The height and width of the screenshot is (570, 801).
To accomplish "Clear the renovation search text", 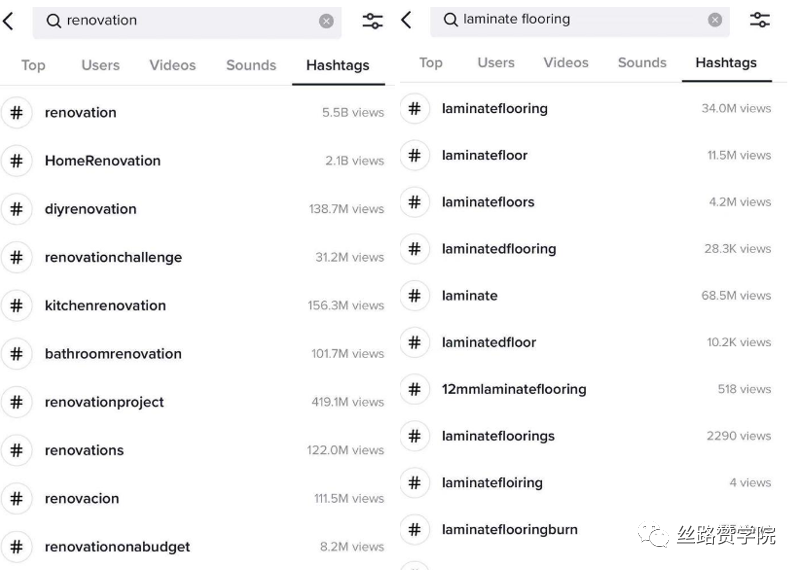I will tap(326, 21).
